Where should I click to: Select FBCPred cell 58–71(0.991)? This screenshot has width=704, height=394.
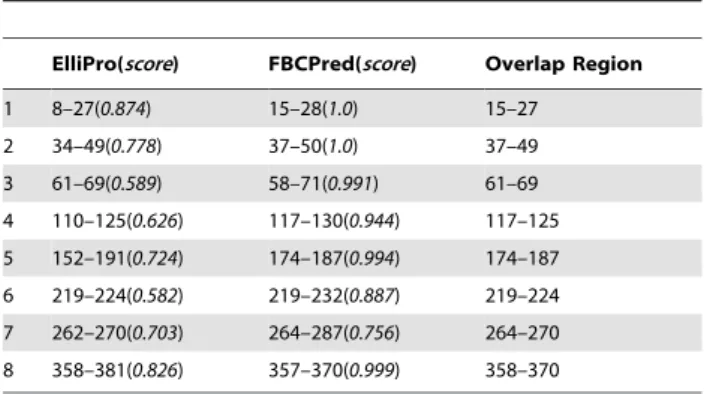point(324,184)
